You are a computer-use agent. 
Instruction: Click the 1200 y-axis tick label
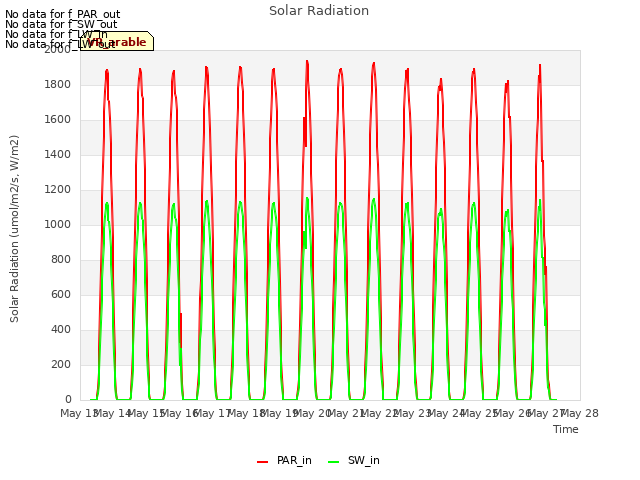pyautogui.click(x=58, y=190)
